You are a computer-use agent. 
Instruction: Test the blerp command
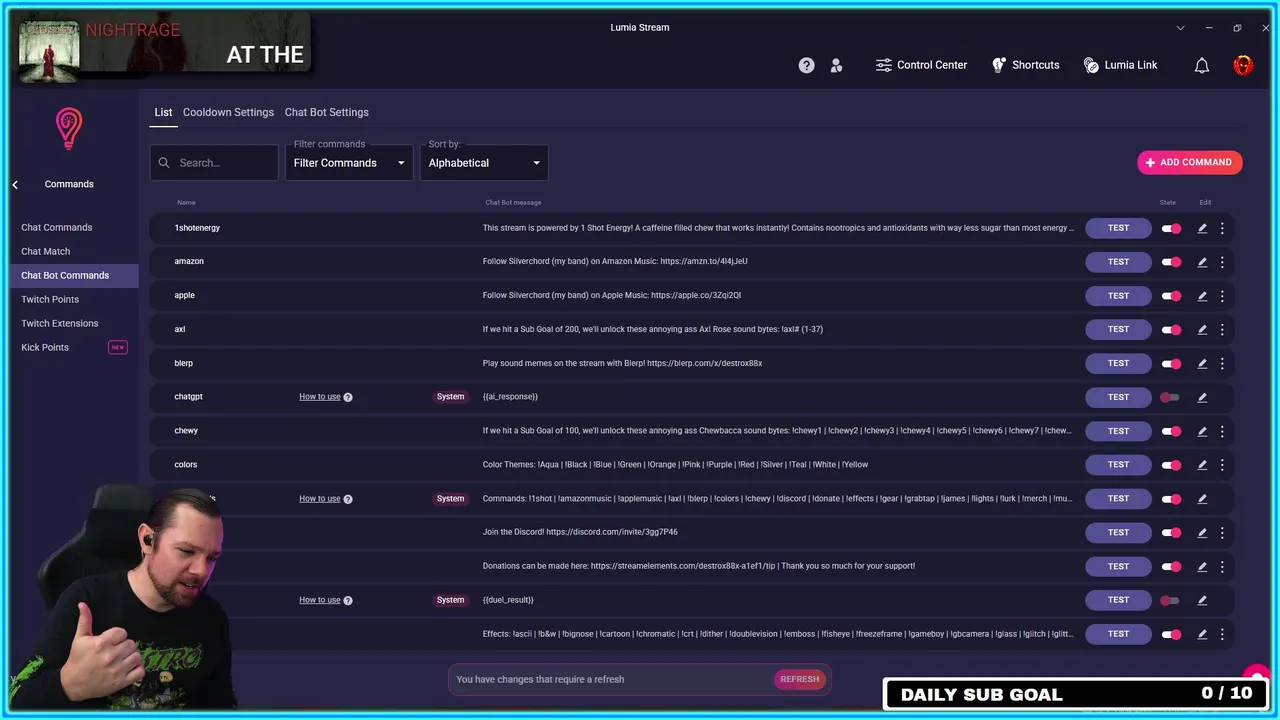coord(1118,363)
